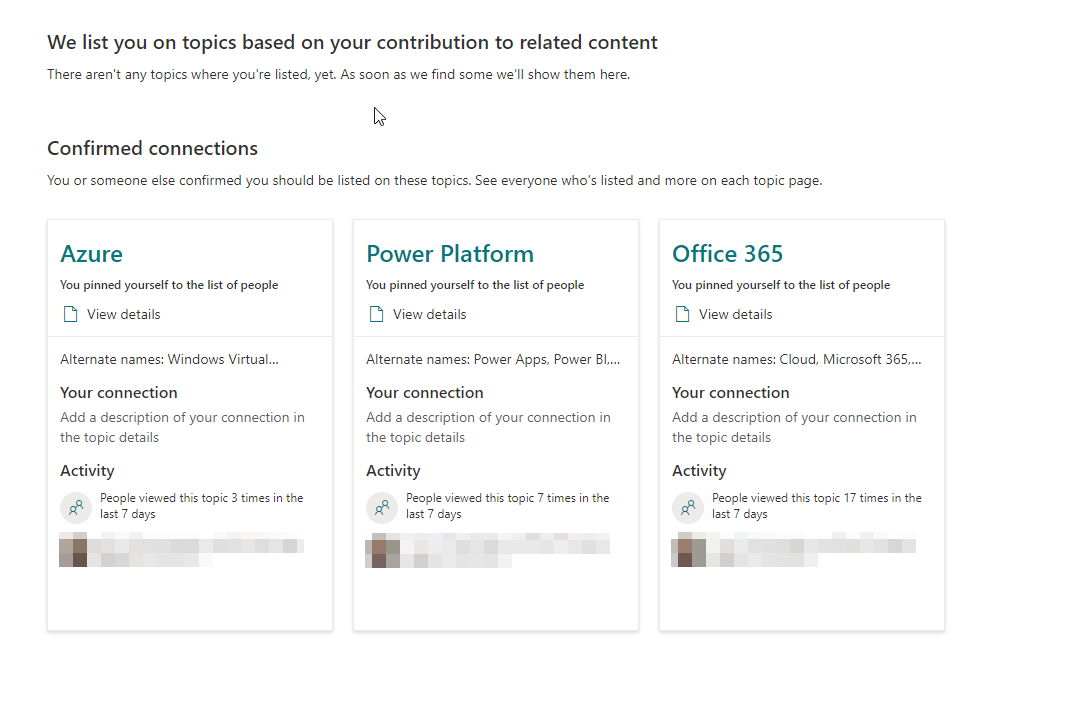Click View details on the Office 365 card
Image resolution: width=1074 pixels, height=712 pixels.
click(x=733, y=313)
